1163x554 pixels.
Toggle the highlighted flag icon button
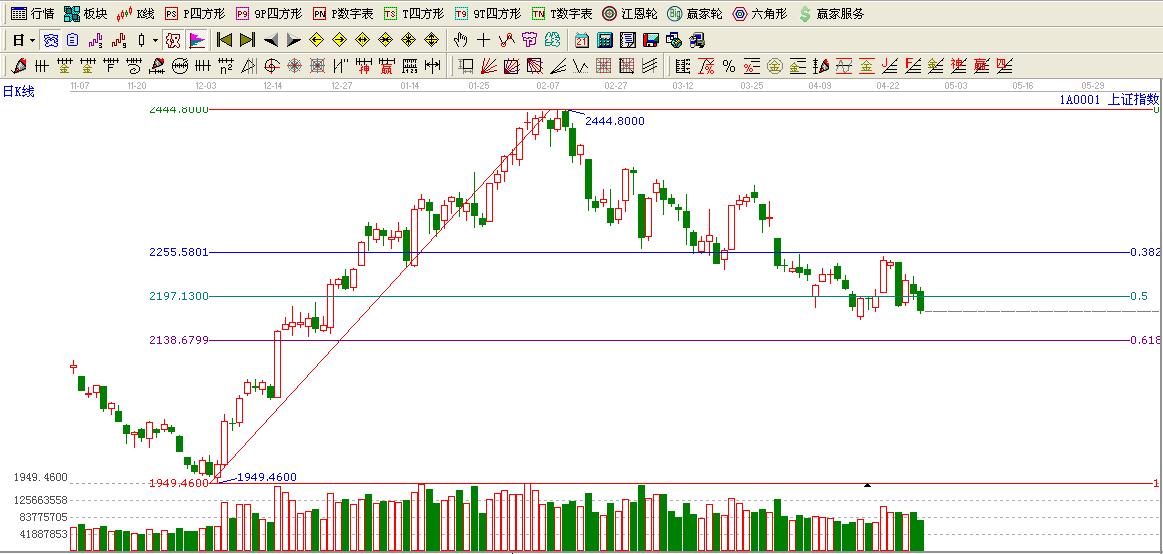click(x=197, y=40)
